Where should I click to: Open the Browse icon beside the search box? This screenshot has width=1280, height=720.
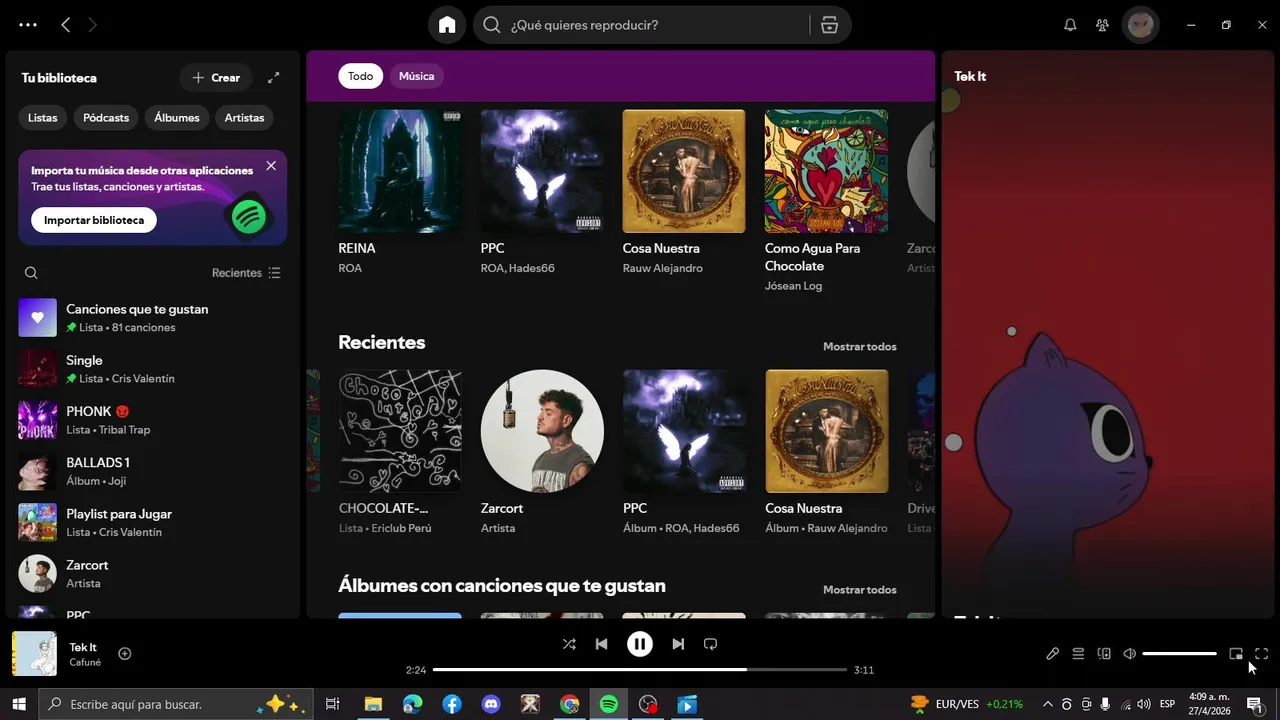tap(829, 25)
